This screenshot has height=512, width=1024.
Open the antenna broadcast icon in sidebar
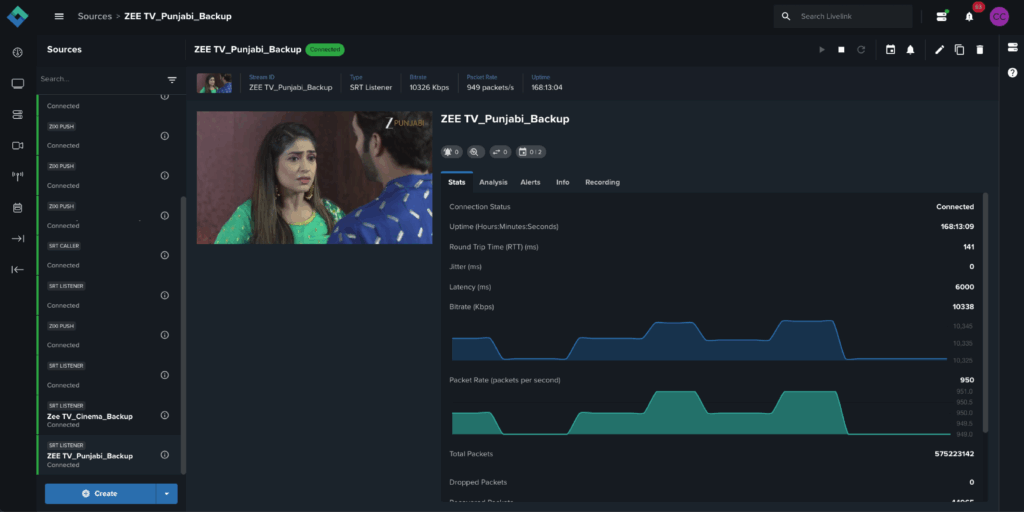click(x=17, y=177)
